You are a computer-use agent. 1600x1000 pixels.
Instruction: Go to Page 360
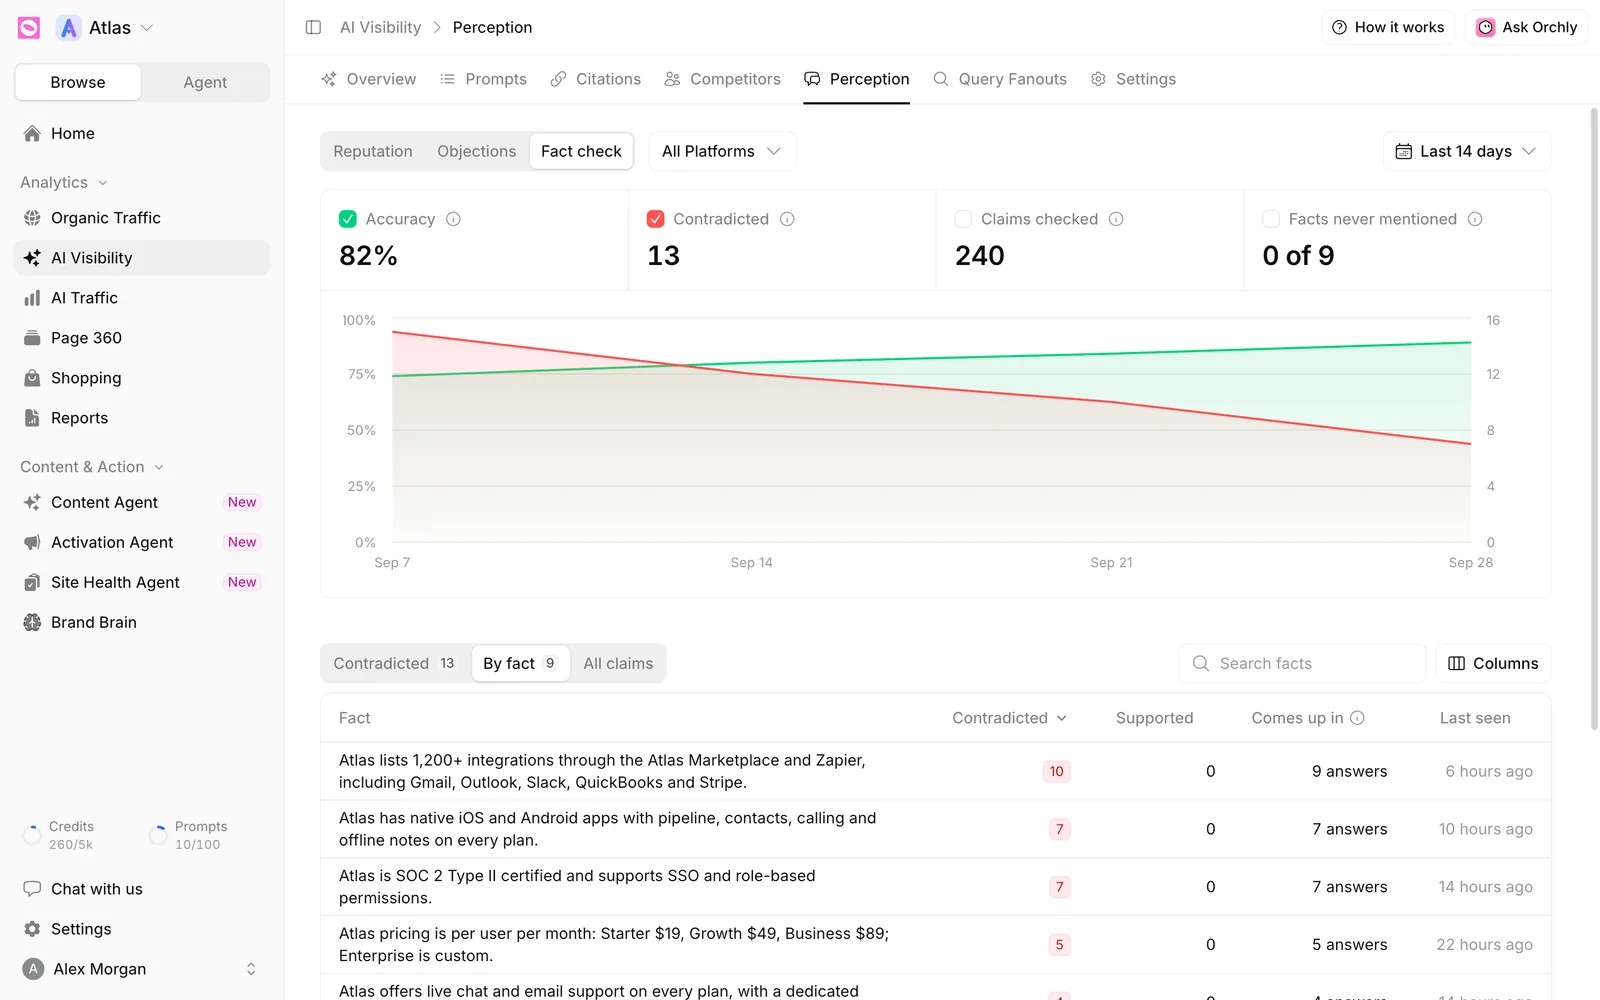tap(142, 338)
